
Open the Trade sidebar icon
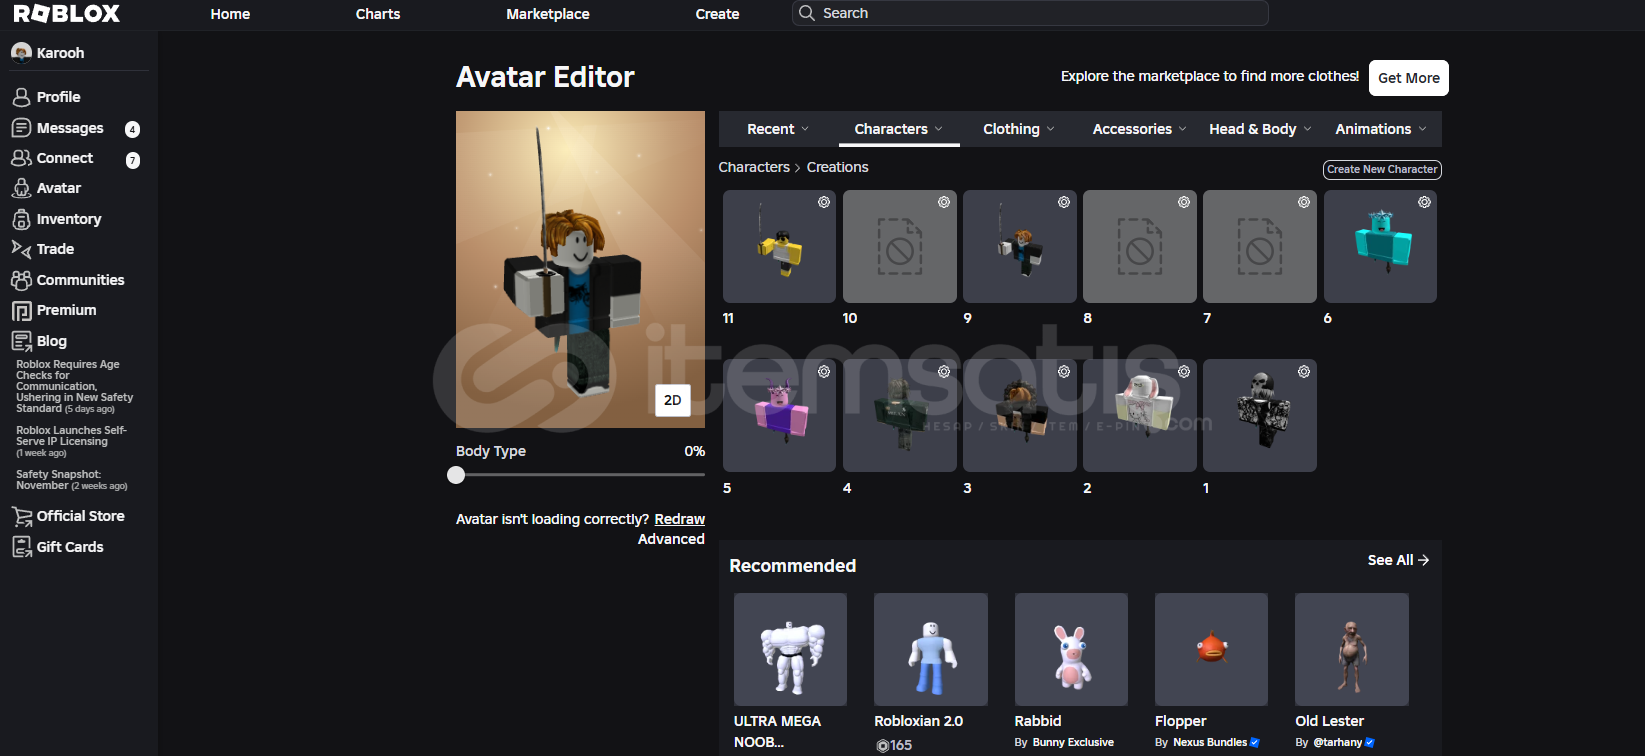pos(21,249)
